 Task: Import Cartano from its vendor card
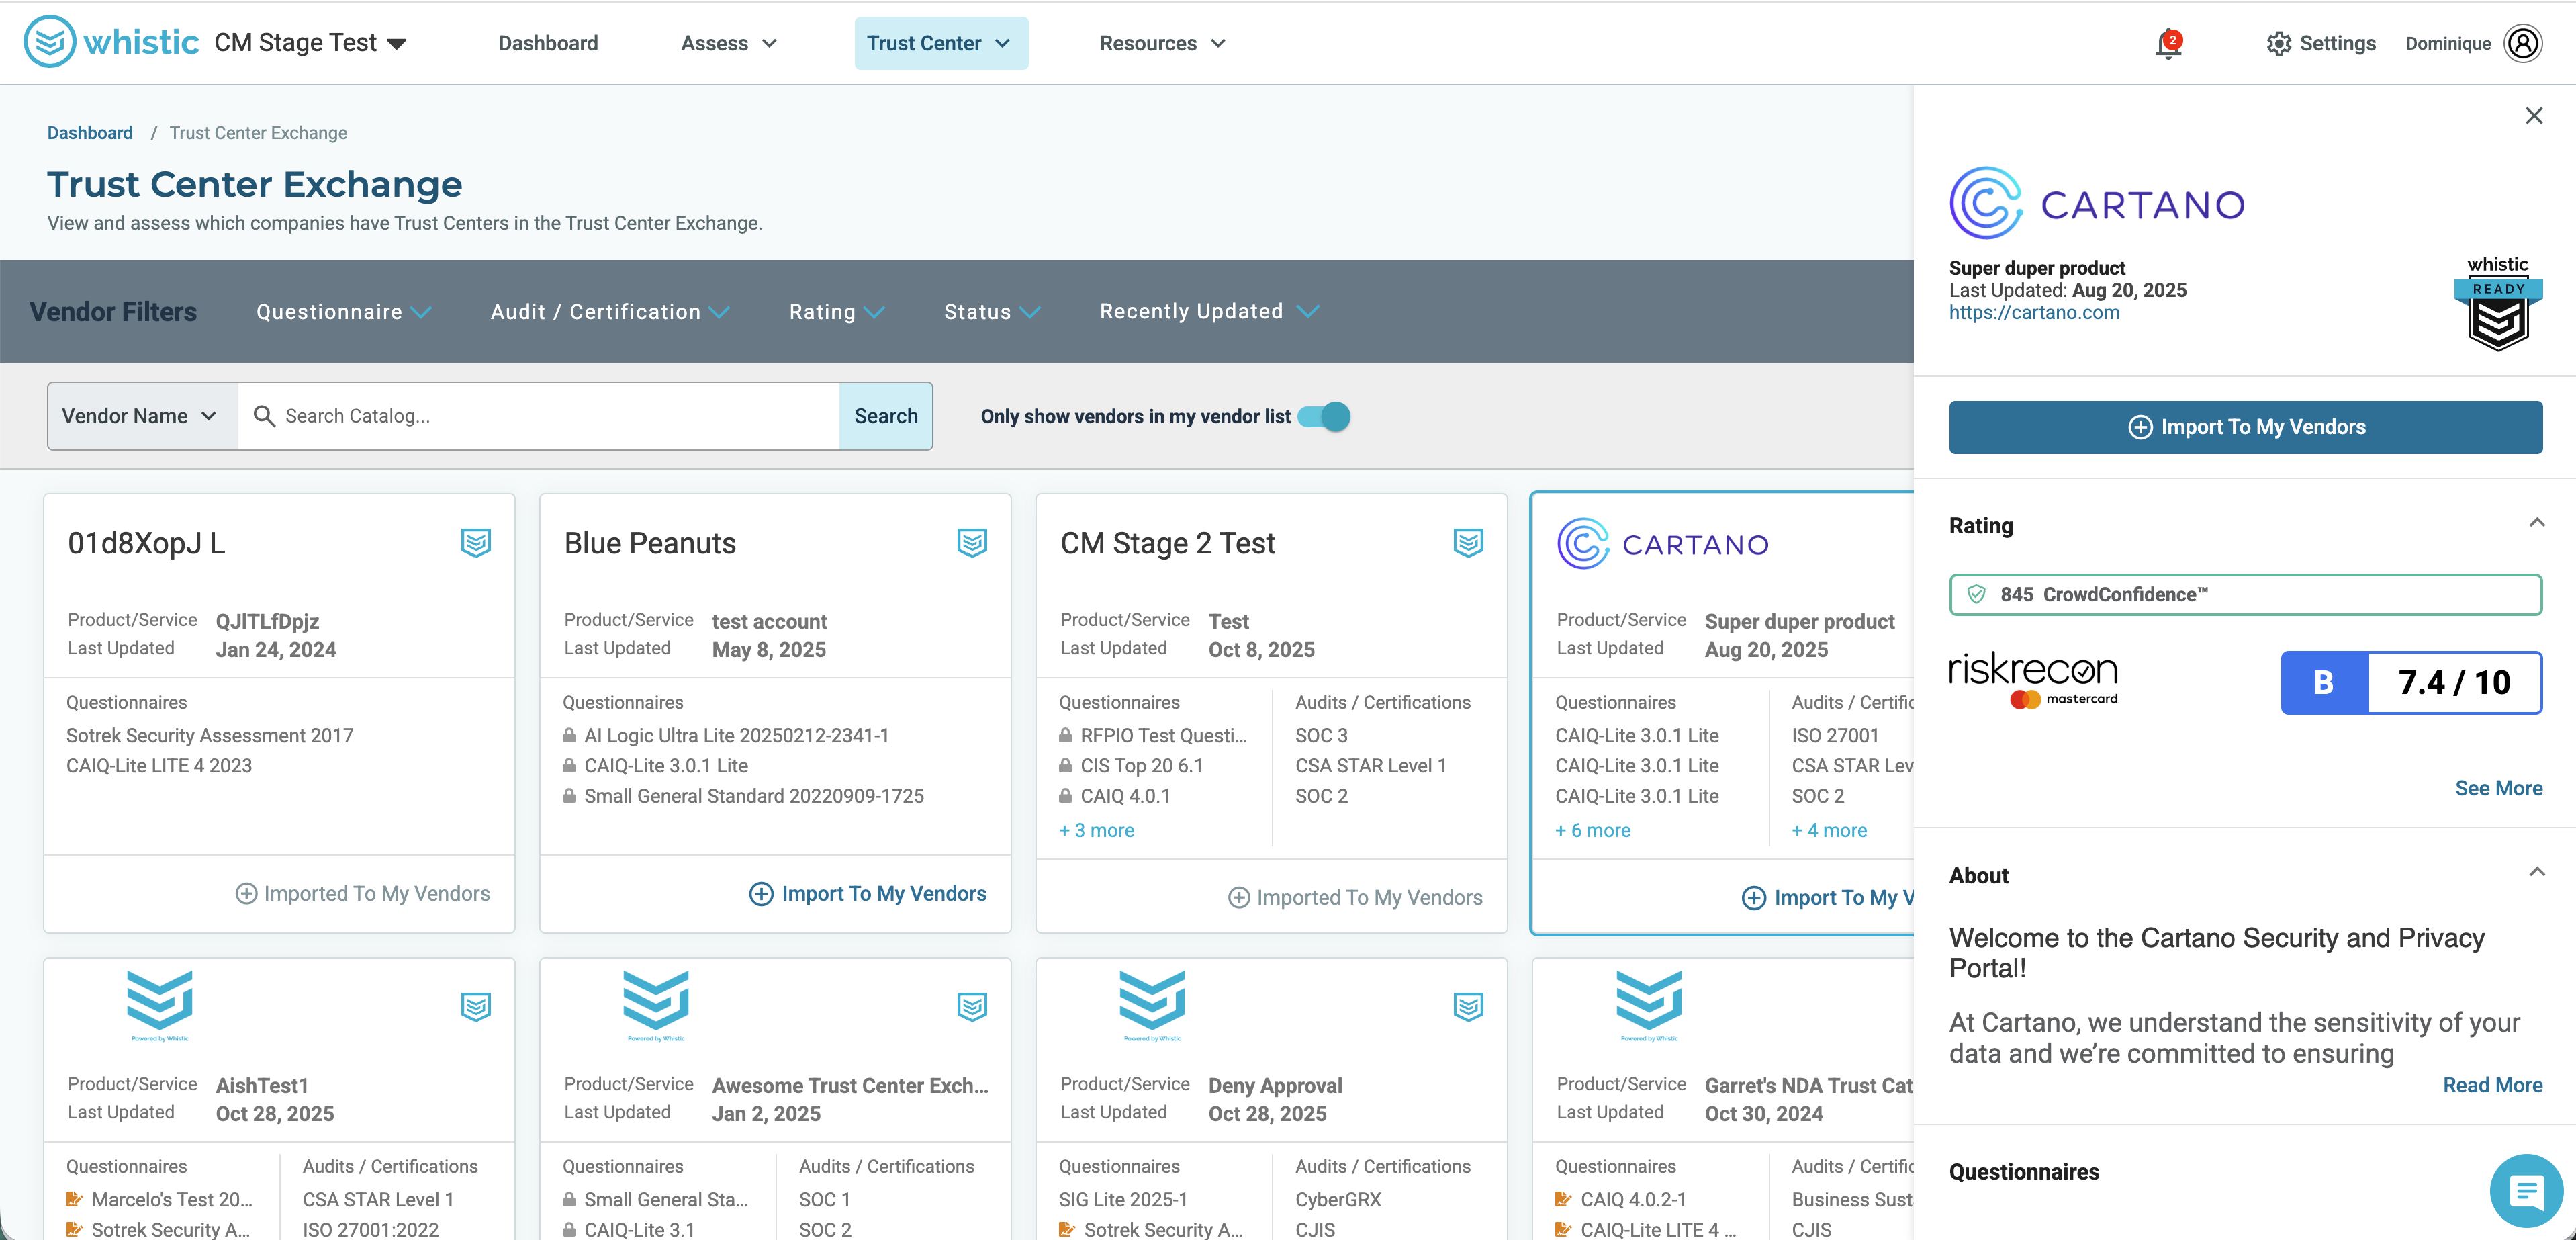click(1828, 898)
